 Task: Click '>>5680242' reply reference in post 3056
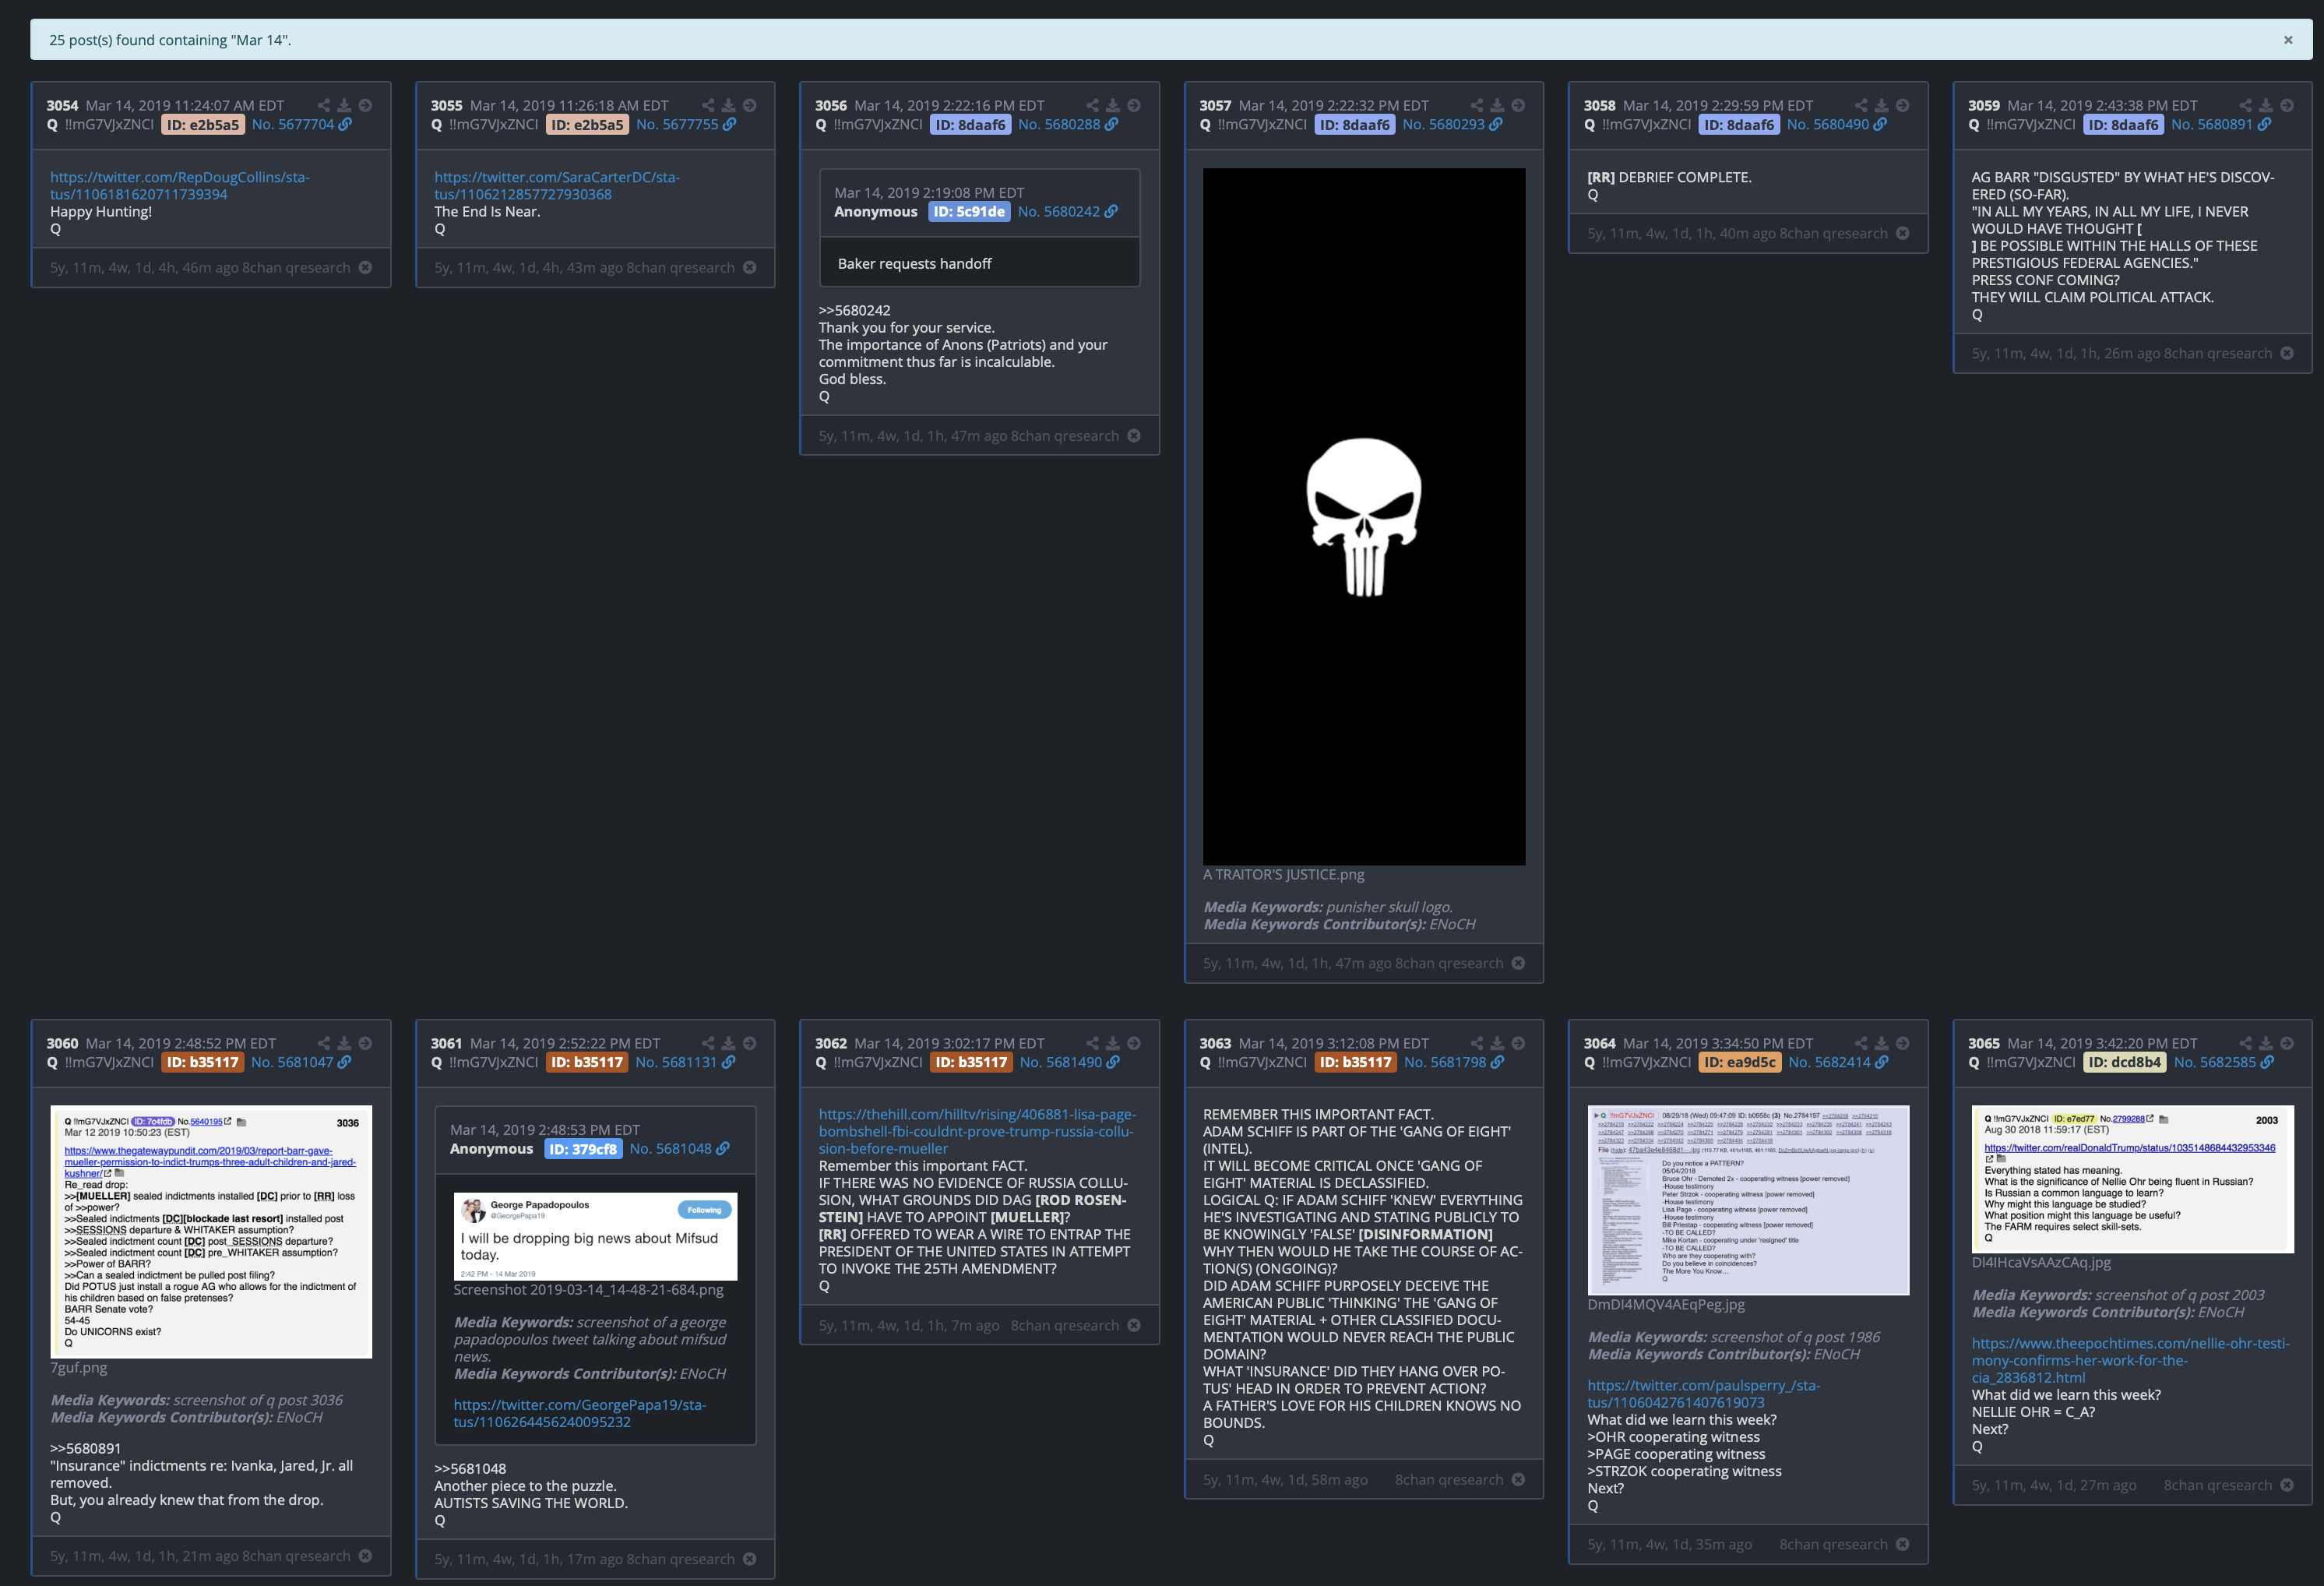point(854,310)
